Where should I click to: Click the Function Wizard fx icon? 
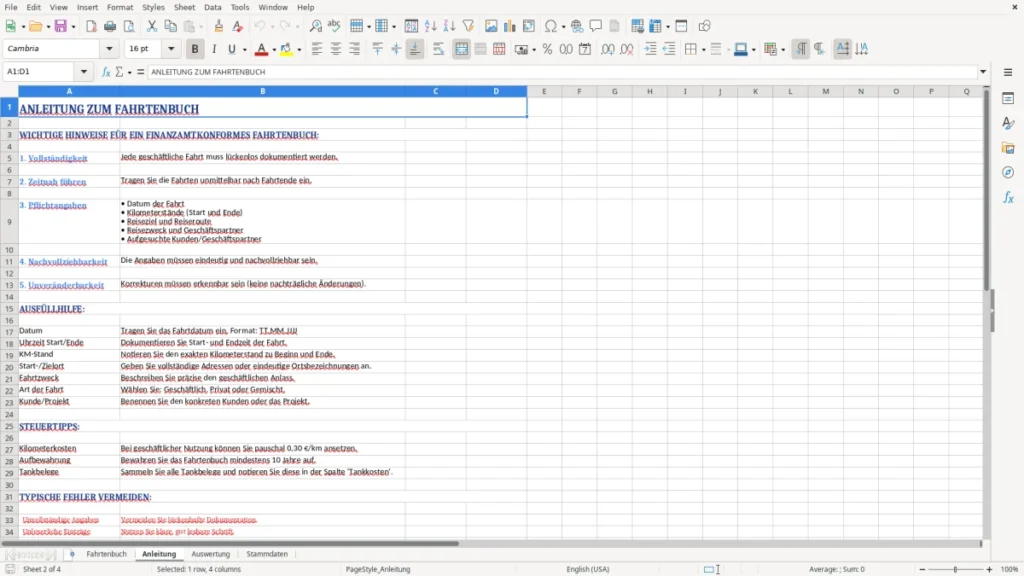point(106,72)
